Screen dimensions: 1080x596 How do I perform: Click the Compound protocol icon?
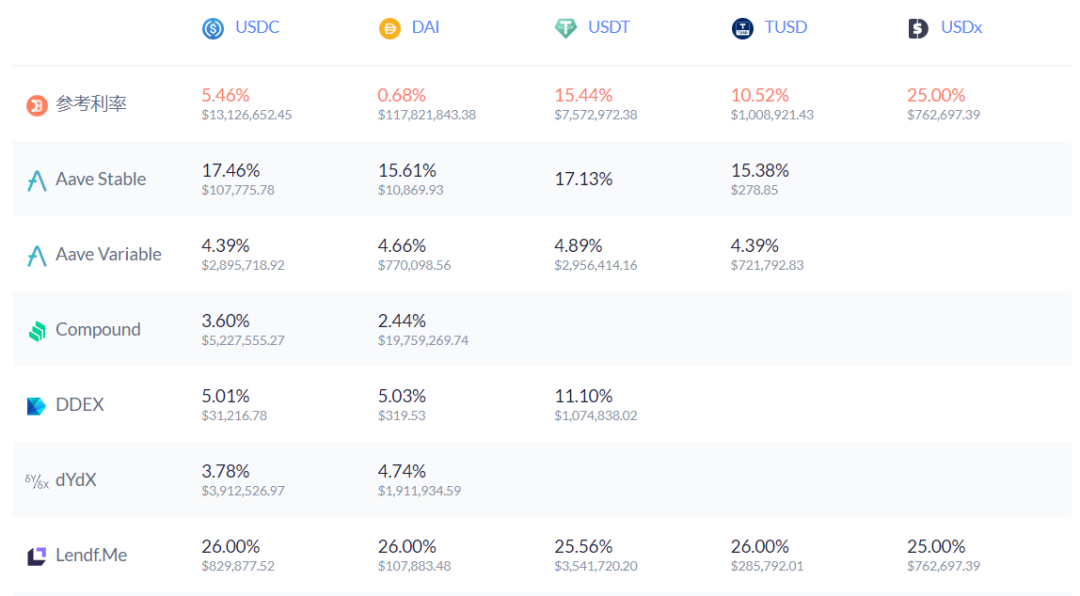pos(38,329)
